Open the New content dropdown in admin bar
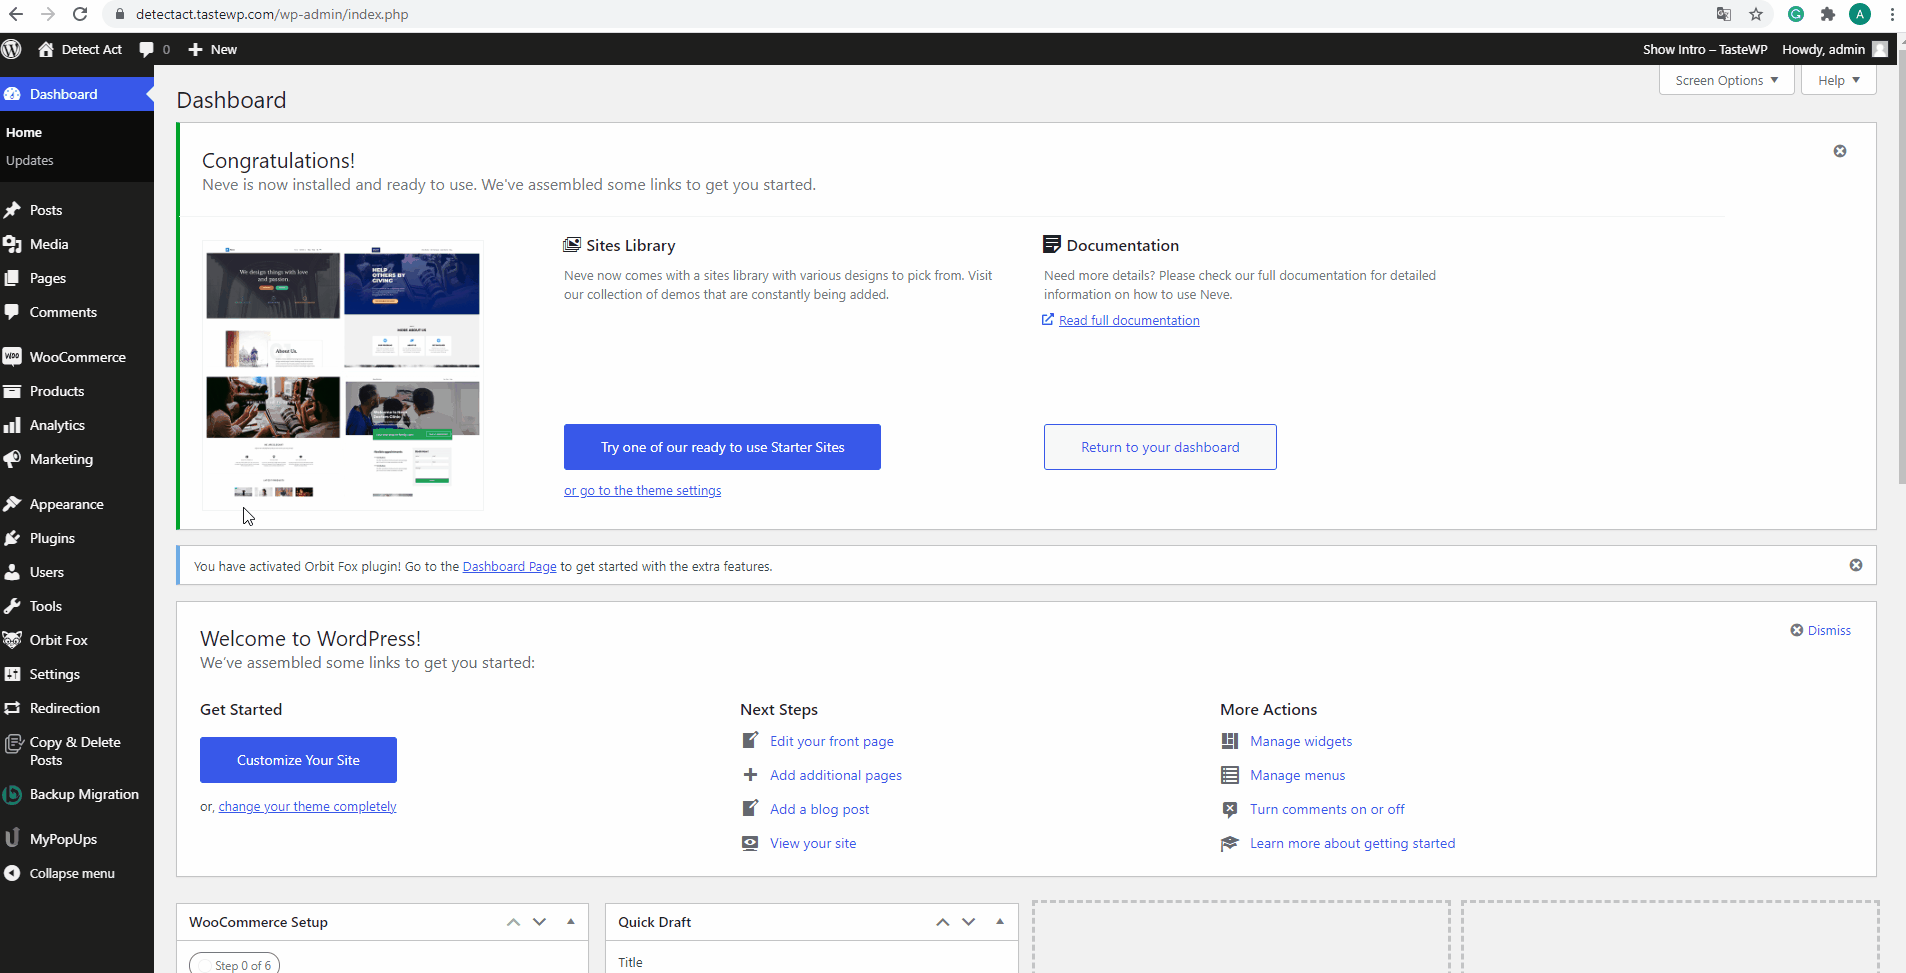This screenshot has height=973, width=1906. coord(212,49)
